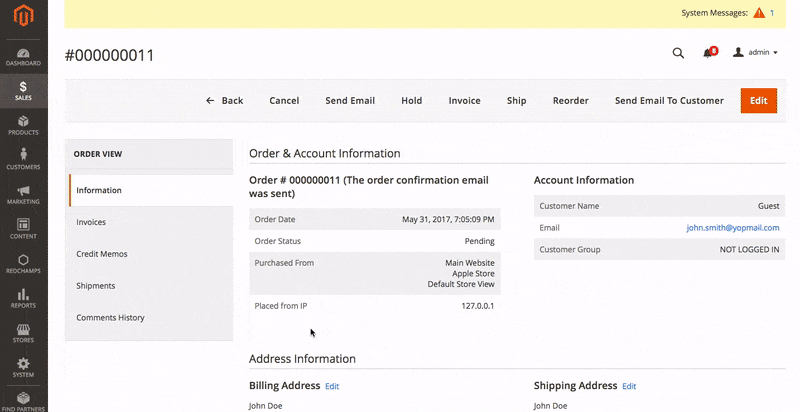Click the Send Email button
The image size is (800, 412).
tap(350, 100)
